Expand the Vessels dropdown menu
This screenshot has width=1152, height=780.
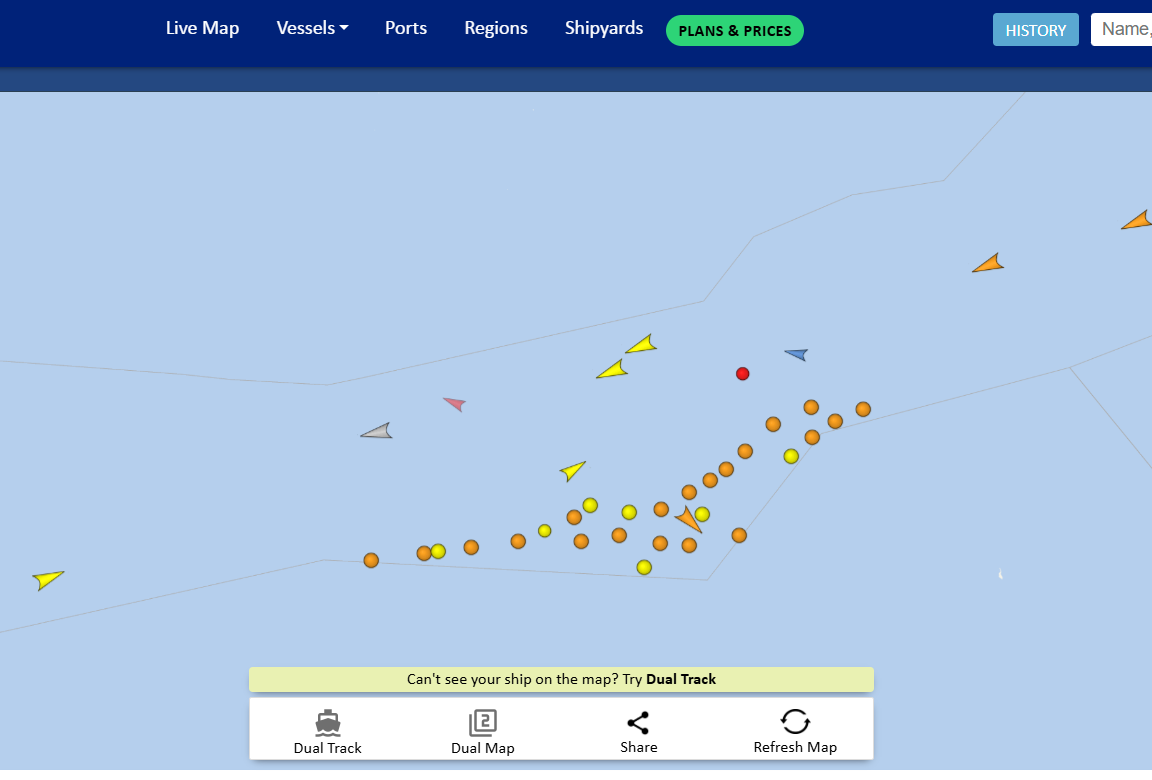[x=312, y=28]
